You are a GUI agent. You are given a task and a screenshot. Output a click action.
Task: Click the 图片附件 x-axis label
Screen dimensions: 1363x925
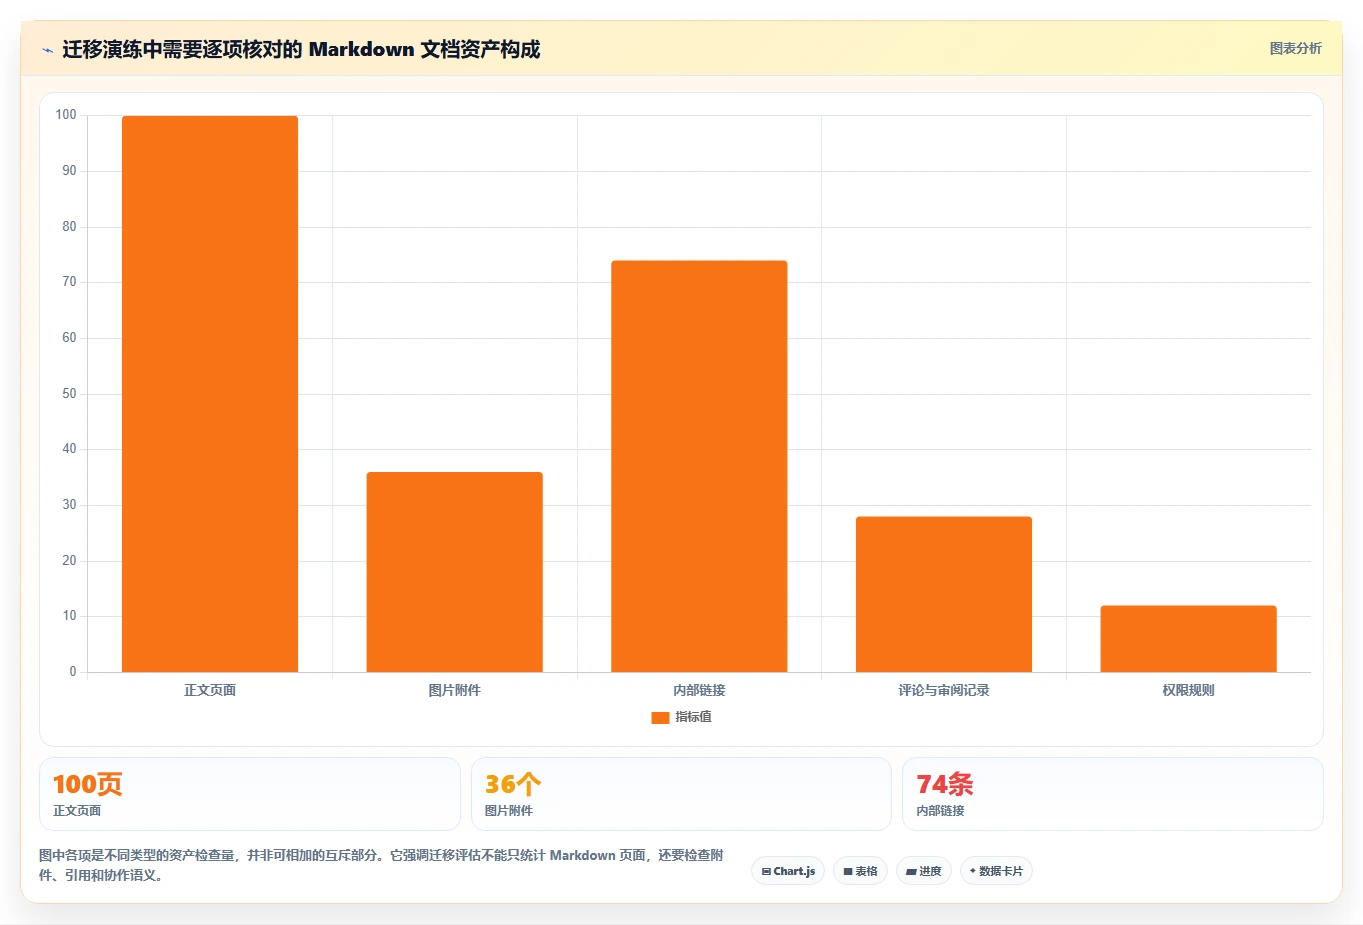(454, 690)
